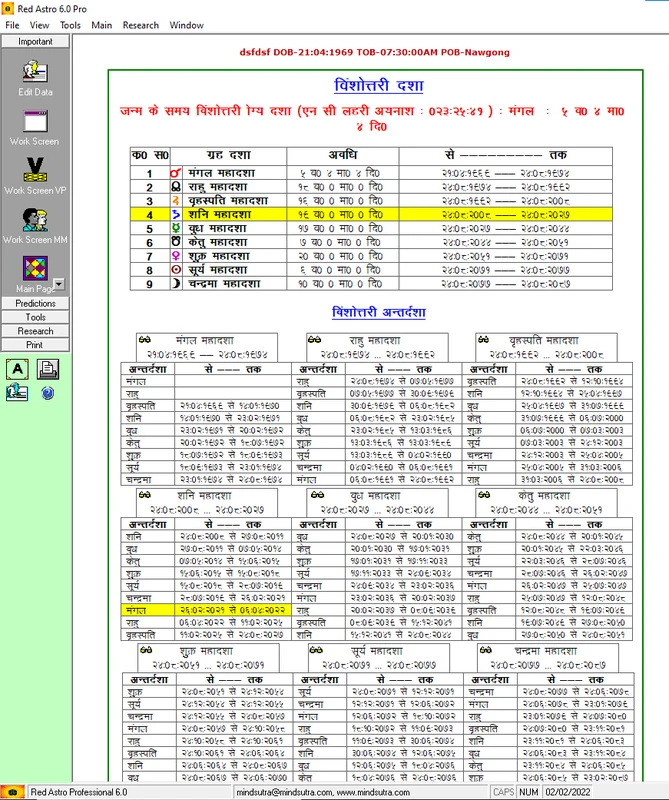Screen dimensions: 669x800
Task: Open the Window menu
Action: pyautogui.click(x=186, y=25)
